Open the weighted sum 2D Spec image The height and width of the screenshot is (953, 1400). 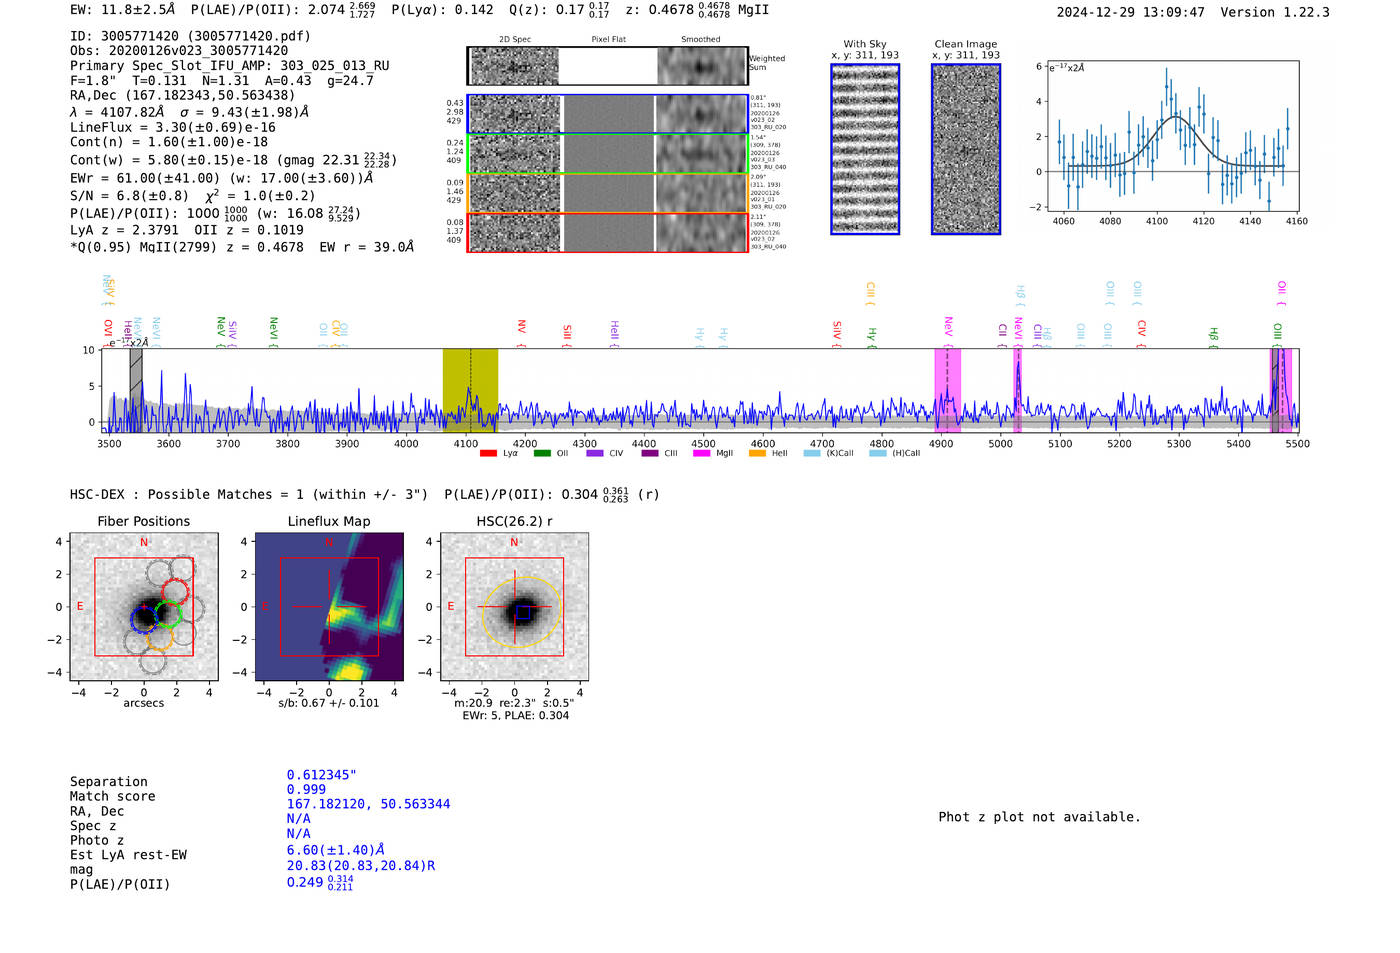(x=515, y=67)
